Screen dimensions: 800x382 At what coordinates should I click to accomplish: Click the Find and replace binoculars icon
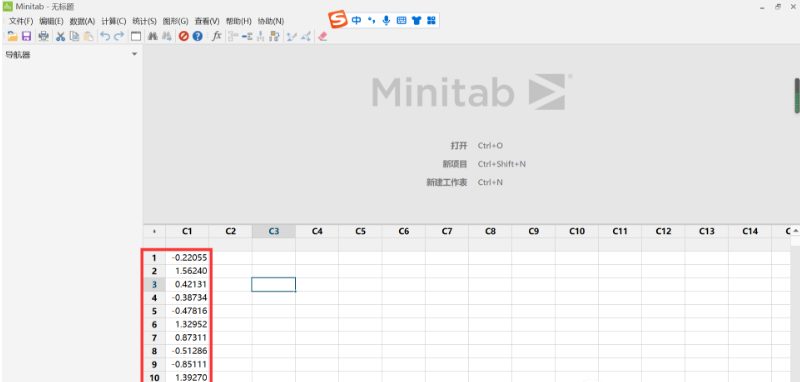click(166, 36)
